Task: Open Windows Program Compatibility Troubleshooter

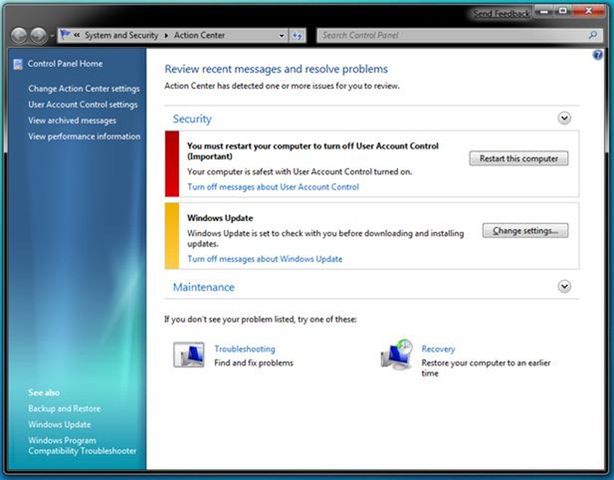Action: coord(82,446)
